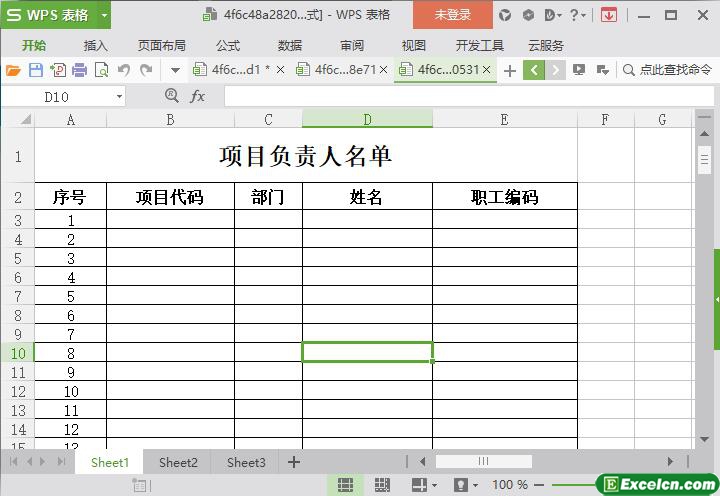Click the Redo arrow icon
720x496 pixels.
[146, 70]
